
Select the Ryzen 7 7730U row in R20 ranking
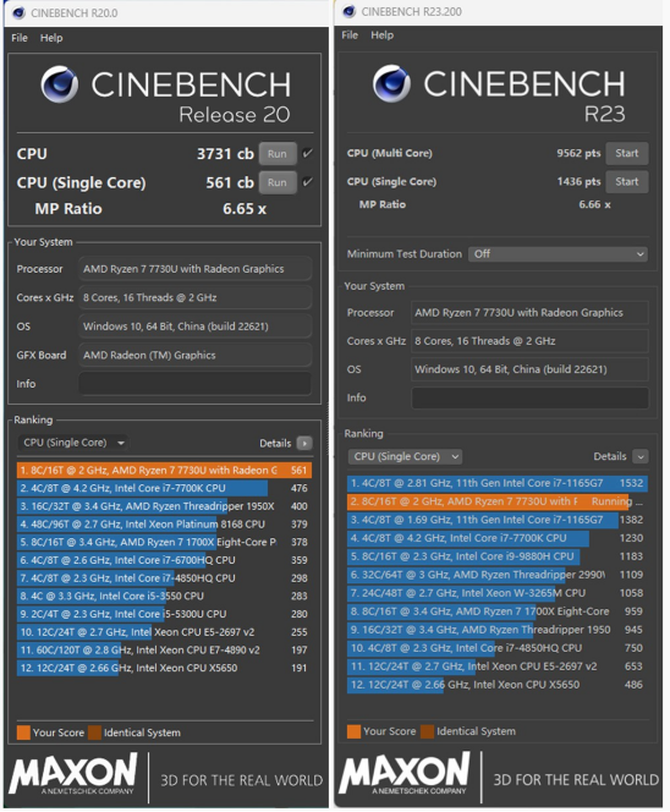pos(164,470)
